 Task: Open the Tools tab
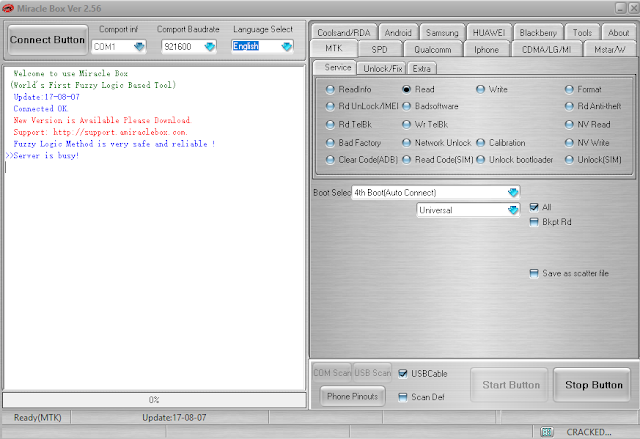click(582, 33)
